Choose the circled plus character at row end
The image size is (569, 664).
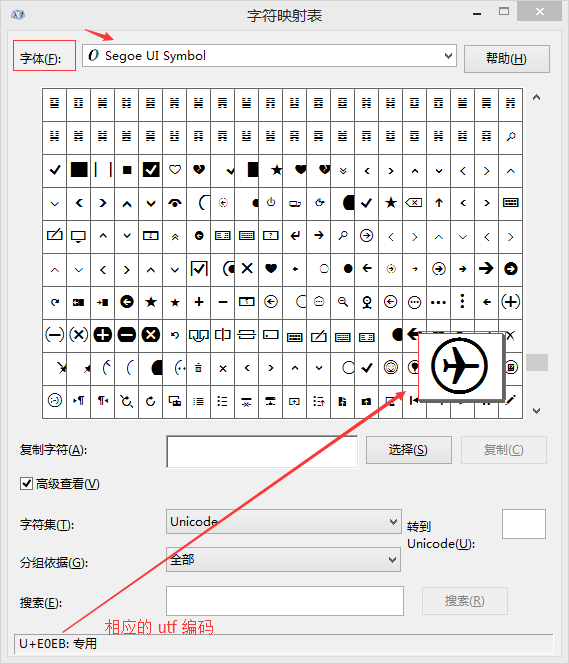click(x=511, y=302)
